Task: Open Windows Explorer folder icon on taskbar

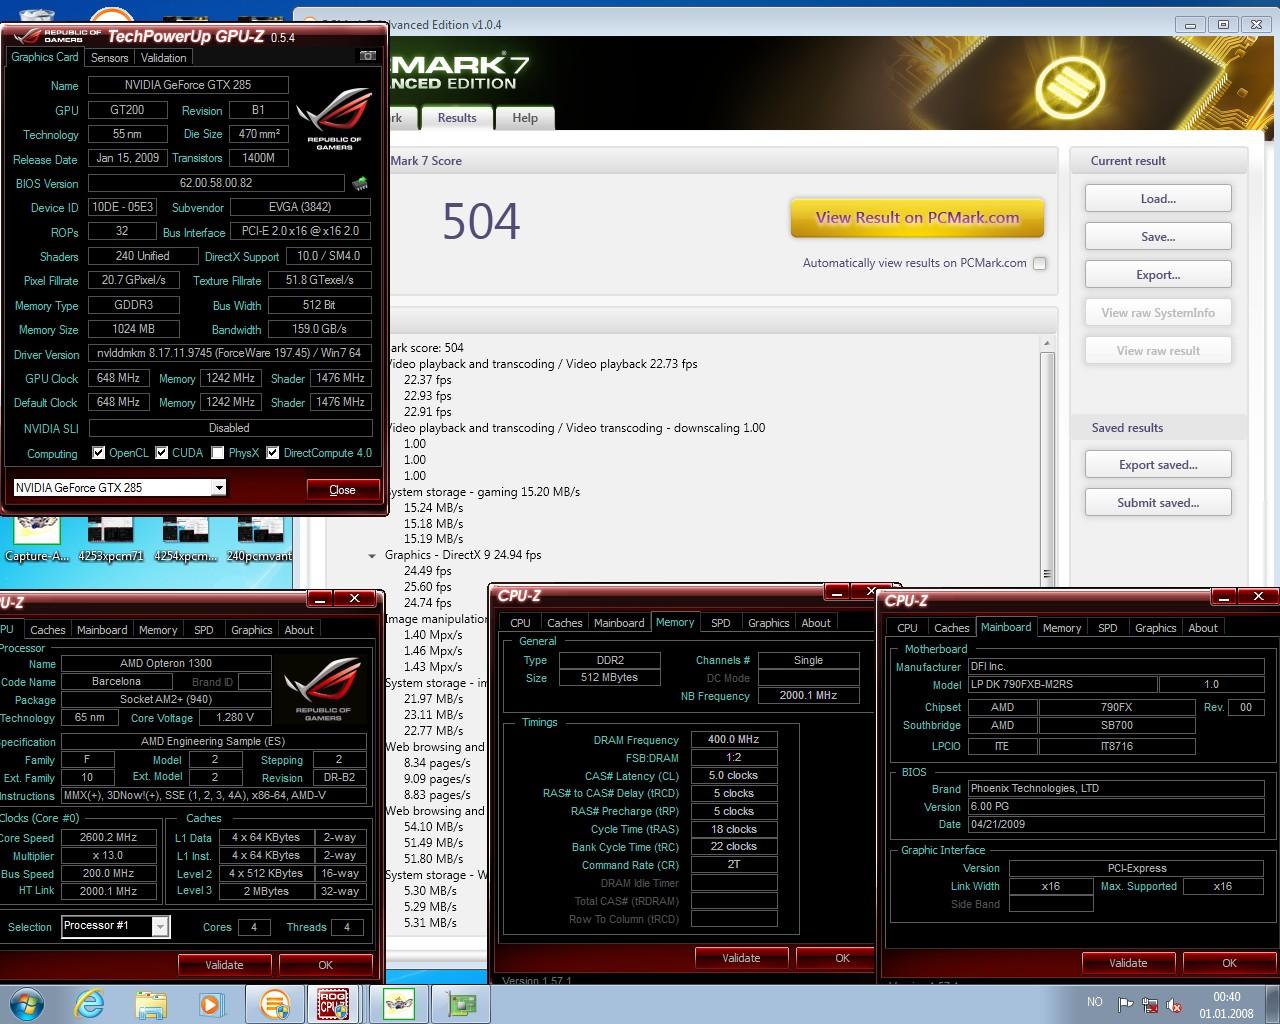Action: 151,1004
